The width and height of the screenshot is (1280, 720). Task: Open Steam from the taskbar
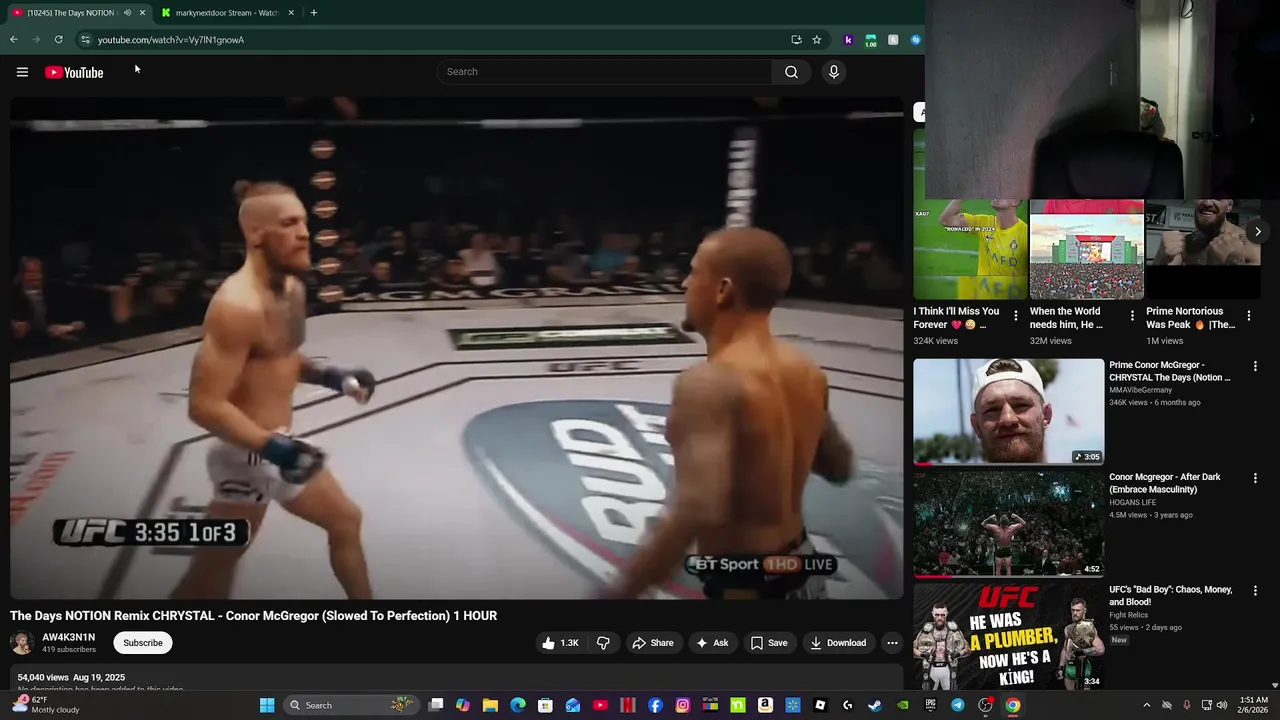875,705
